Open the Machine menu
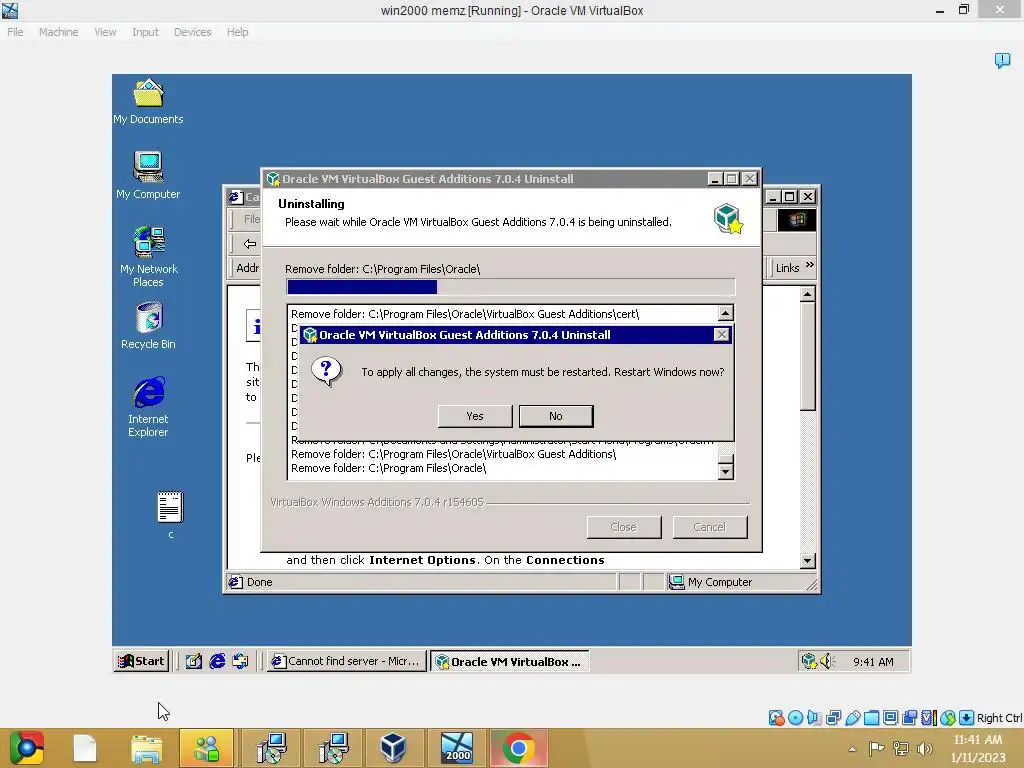This screenshot has height=768, width=1024. point(58,32)
